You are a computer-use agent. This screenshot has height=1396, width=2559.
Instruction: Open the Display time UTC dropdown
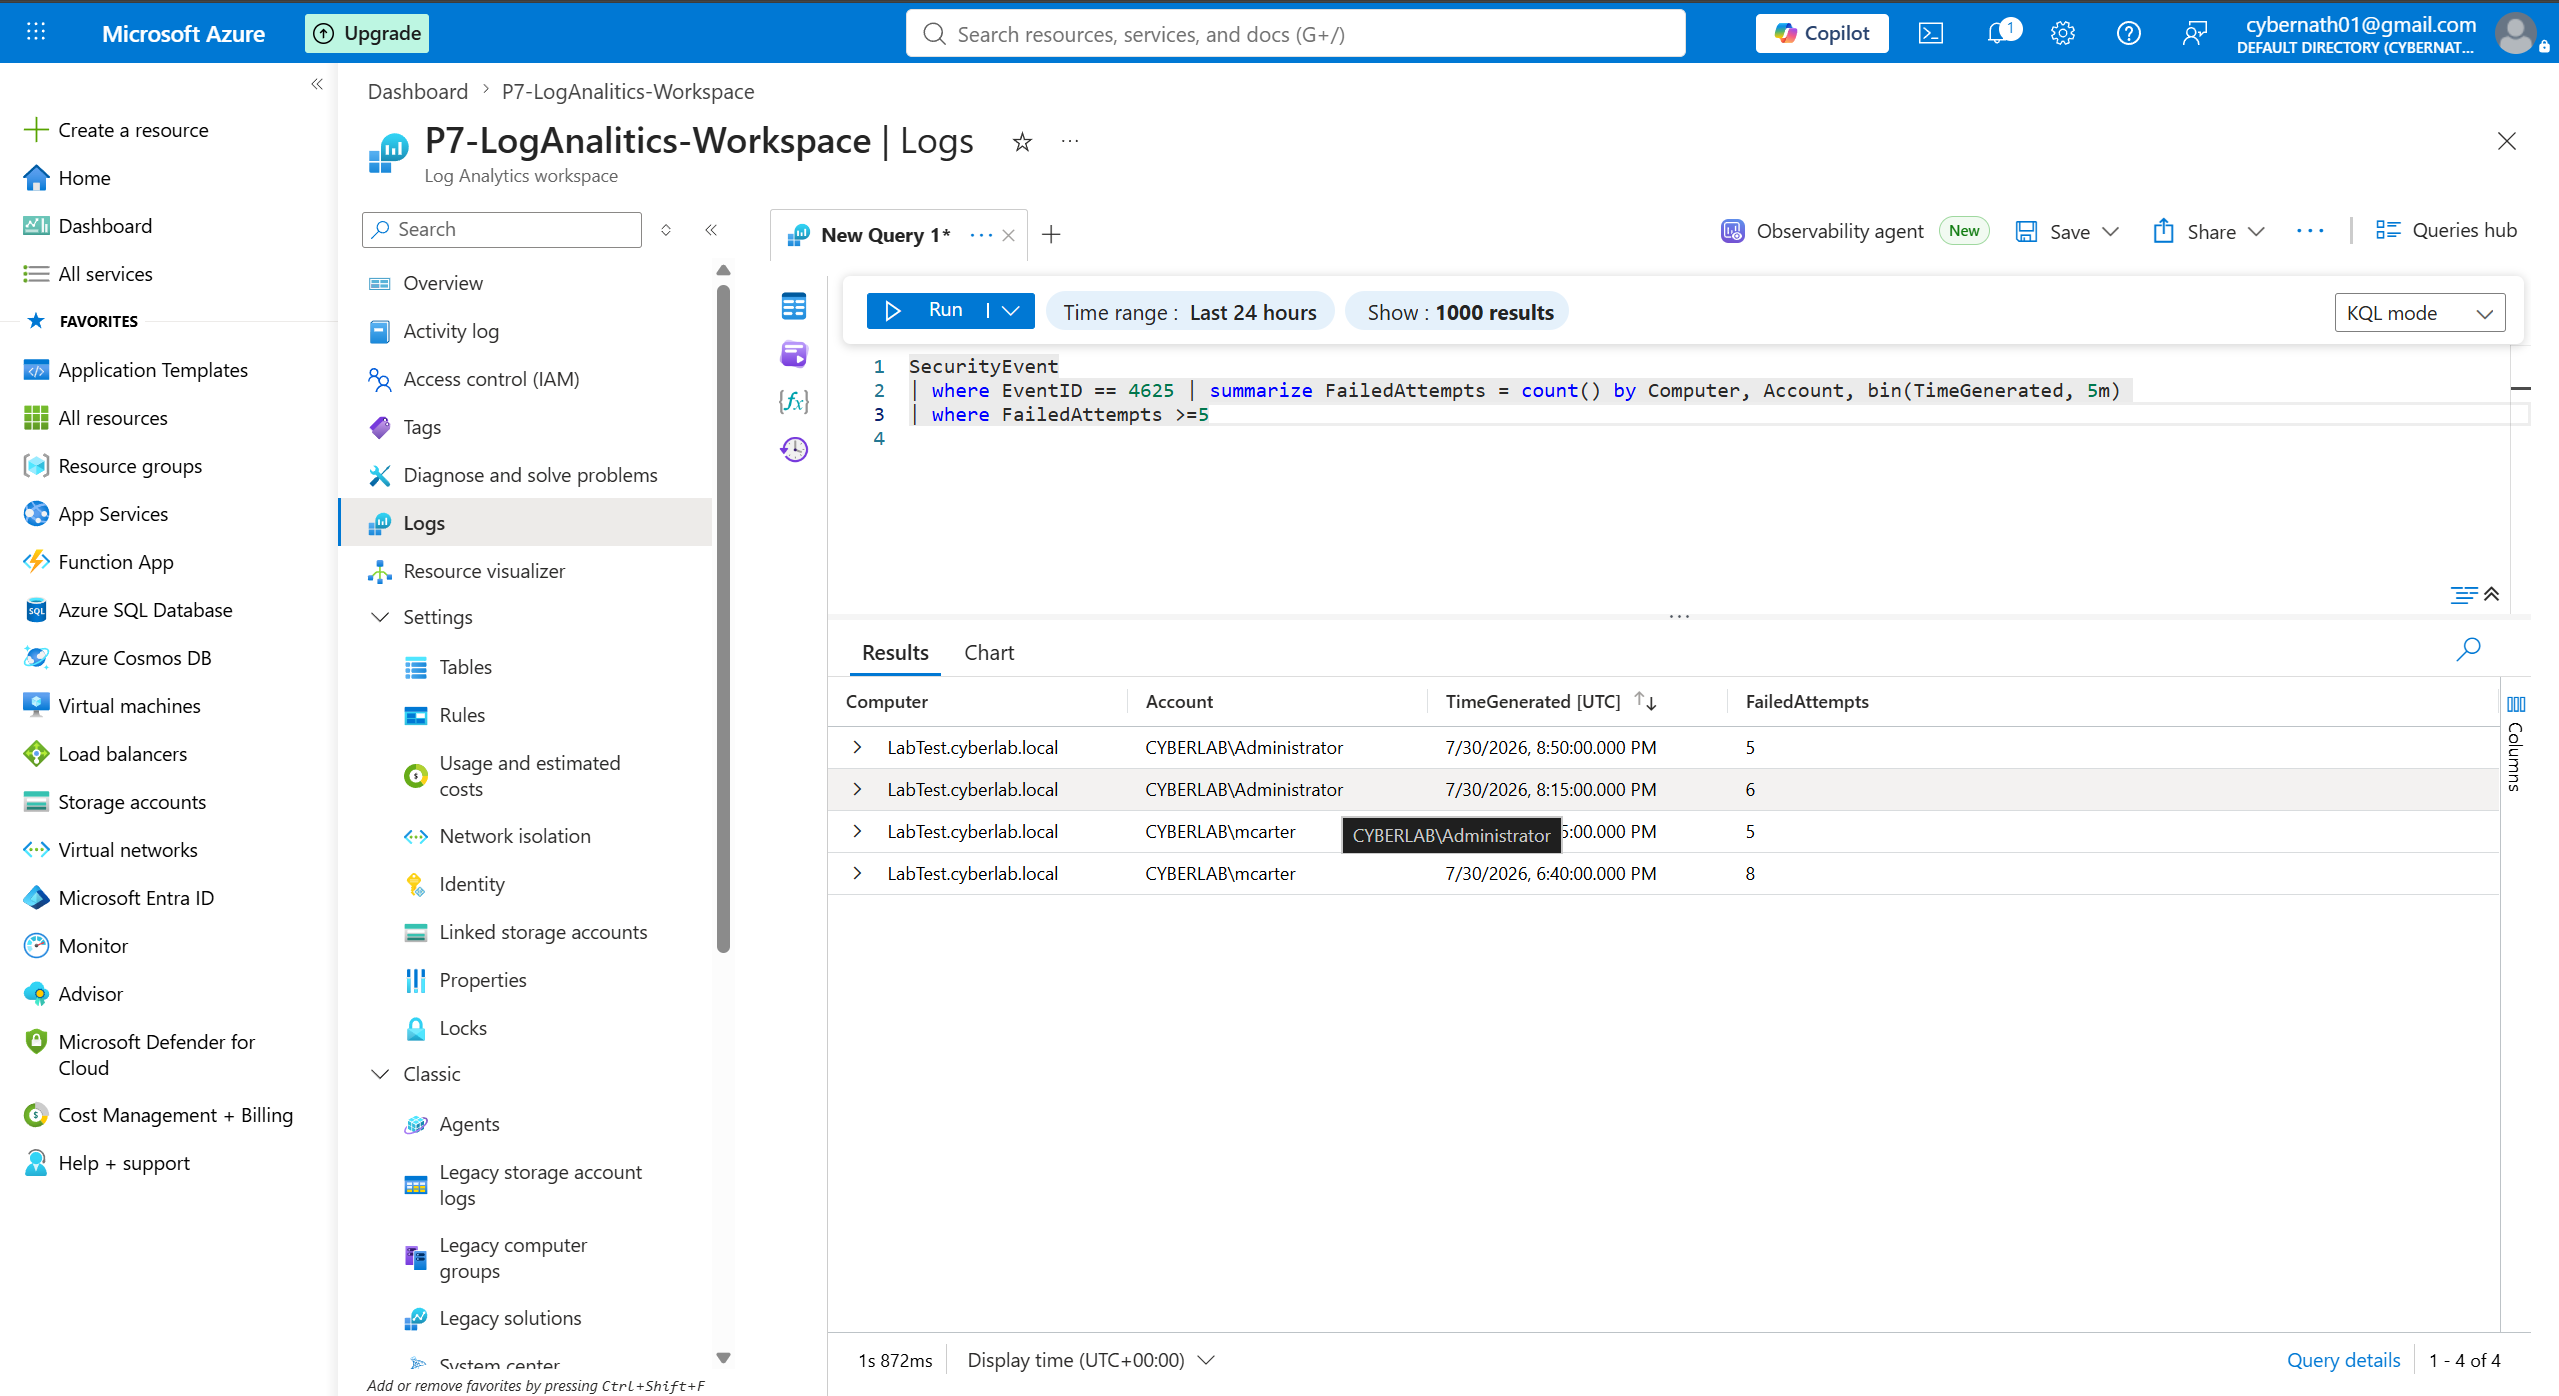coord(1091,1360)
